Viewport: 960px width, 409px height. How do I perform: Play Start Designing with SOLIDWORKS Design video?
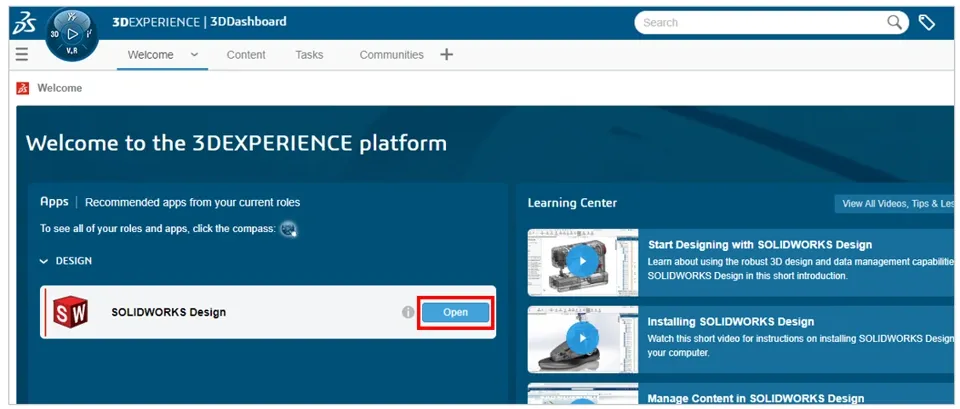(583, 262)
